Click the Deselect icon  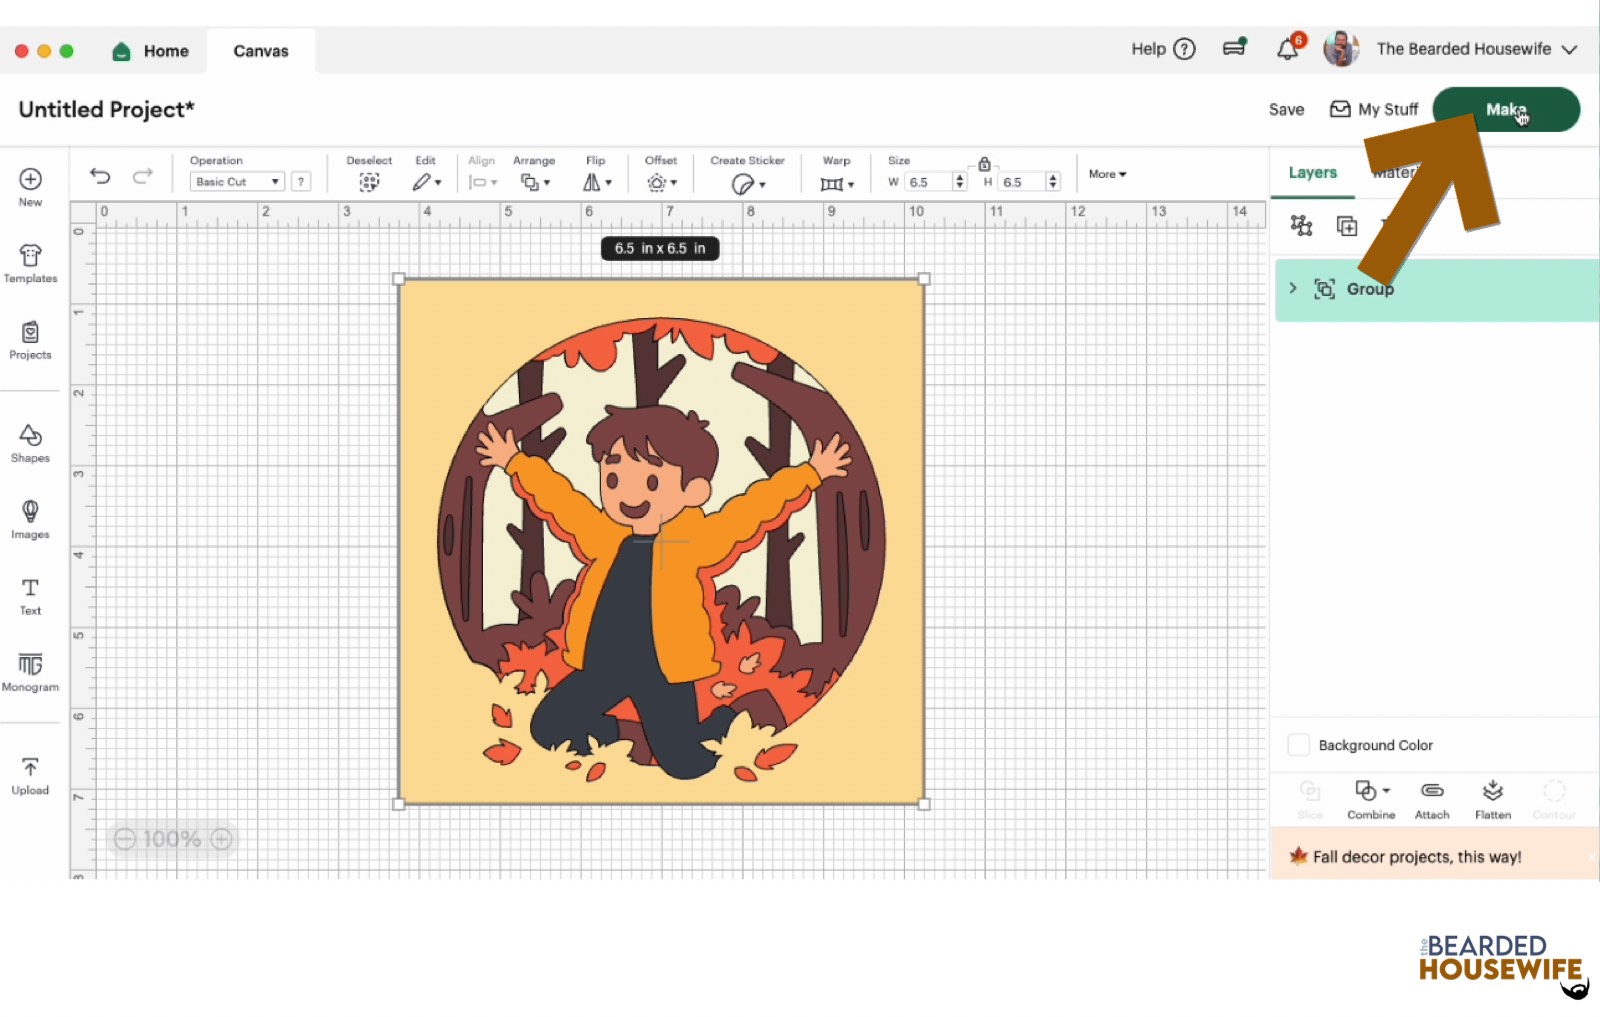pyautogui.click(x=369, y=181)
